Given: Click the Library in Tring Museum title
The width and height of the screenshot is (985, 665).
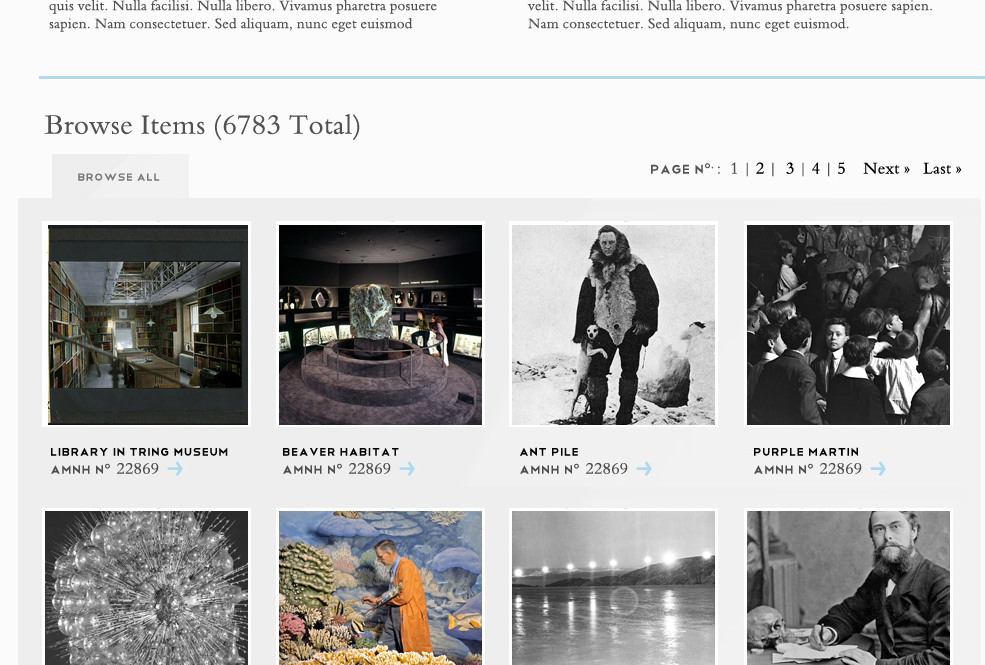Looking at the screenshot, I should pos(139,452).
